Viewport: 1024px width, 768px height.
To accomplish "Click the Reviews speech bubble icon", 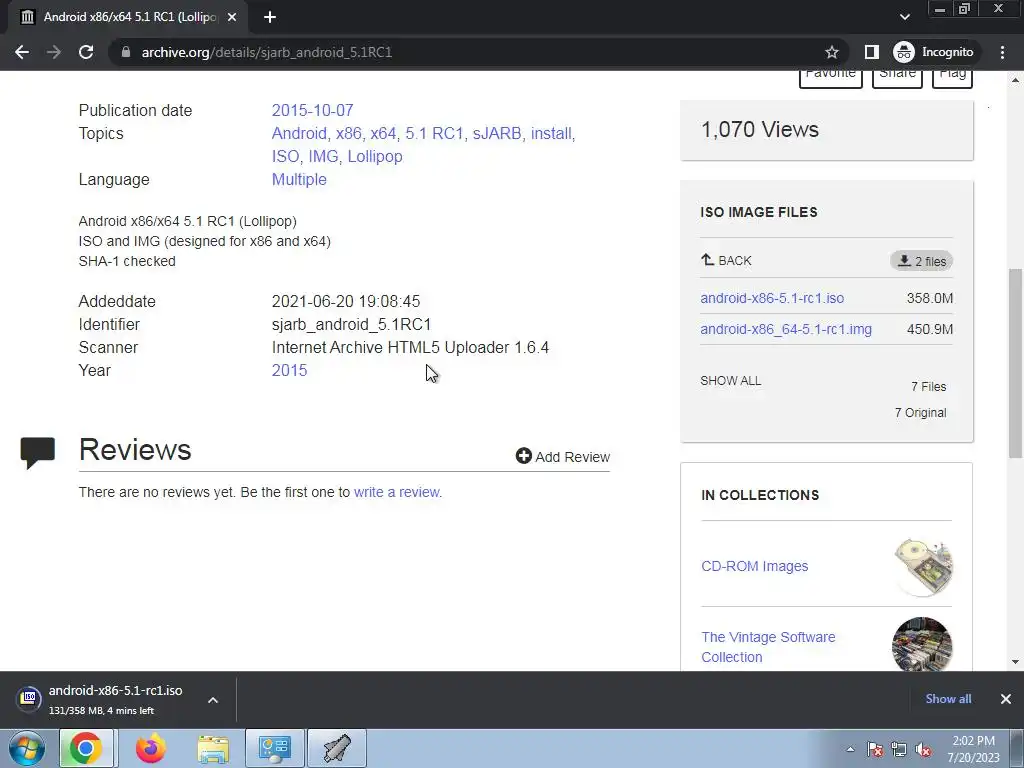I will tap(38, 453).
